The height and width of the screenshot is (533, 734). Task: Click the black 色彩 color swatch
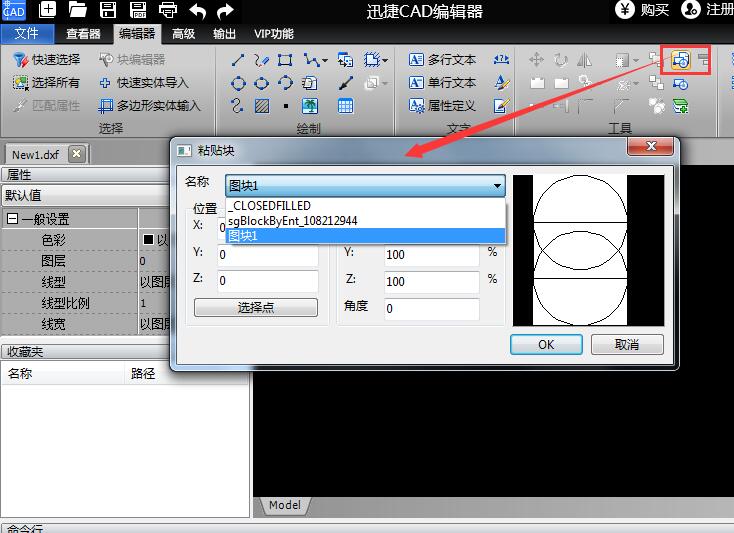pos(148,240)
